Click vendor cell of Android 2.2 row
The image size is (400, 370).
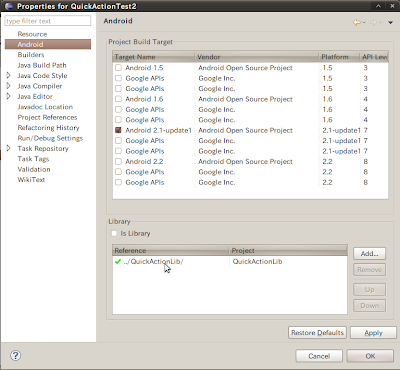[245, 161]
